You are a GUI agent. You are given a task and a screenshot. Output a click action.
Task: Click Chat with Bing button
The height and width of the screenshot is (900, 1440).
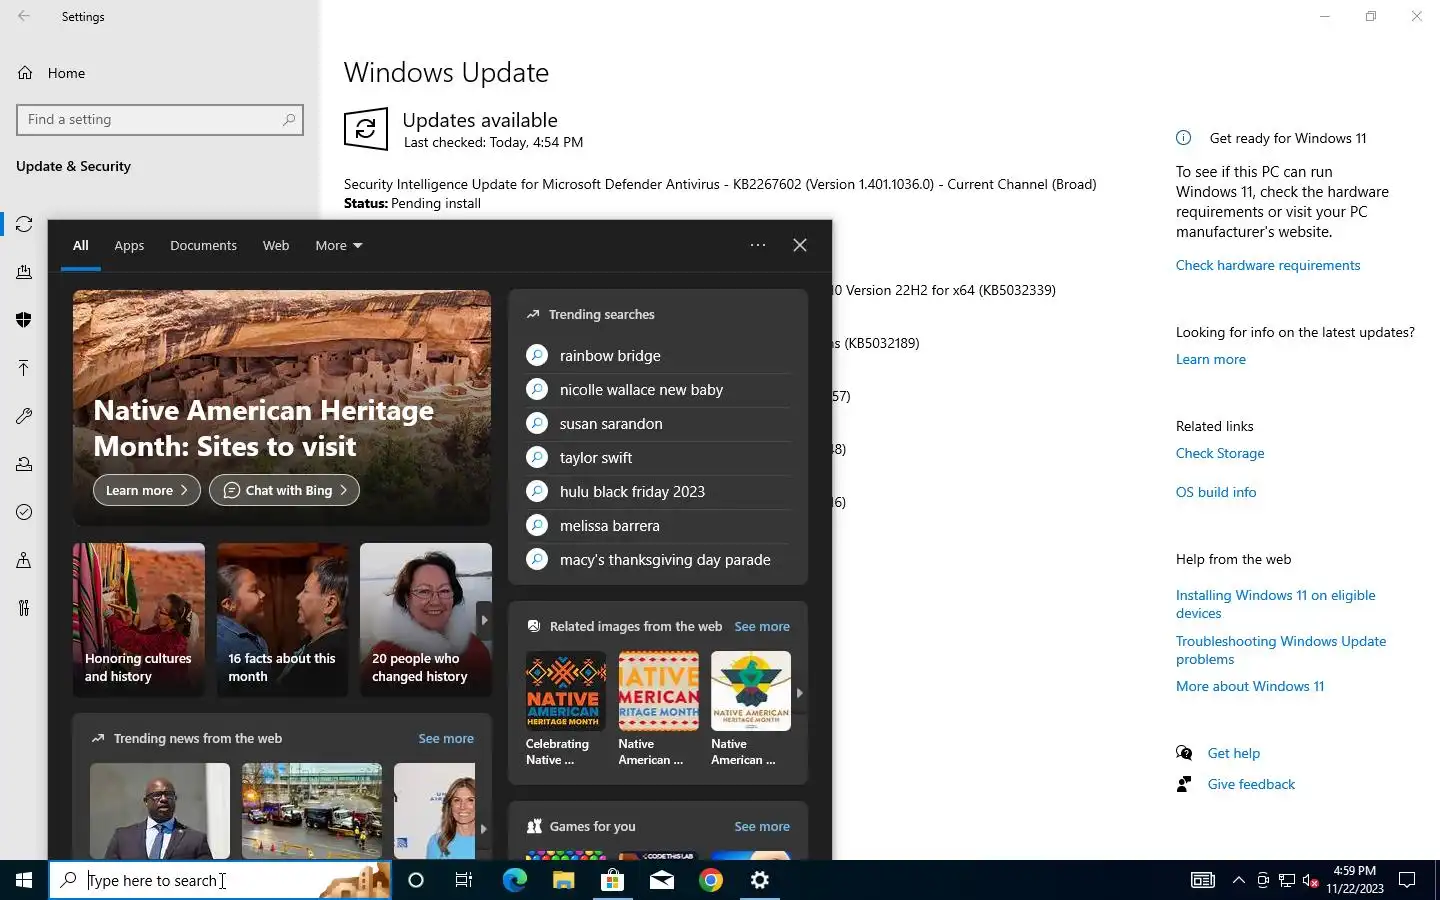[x=284, y=490]
